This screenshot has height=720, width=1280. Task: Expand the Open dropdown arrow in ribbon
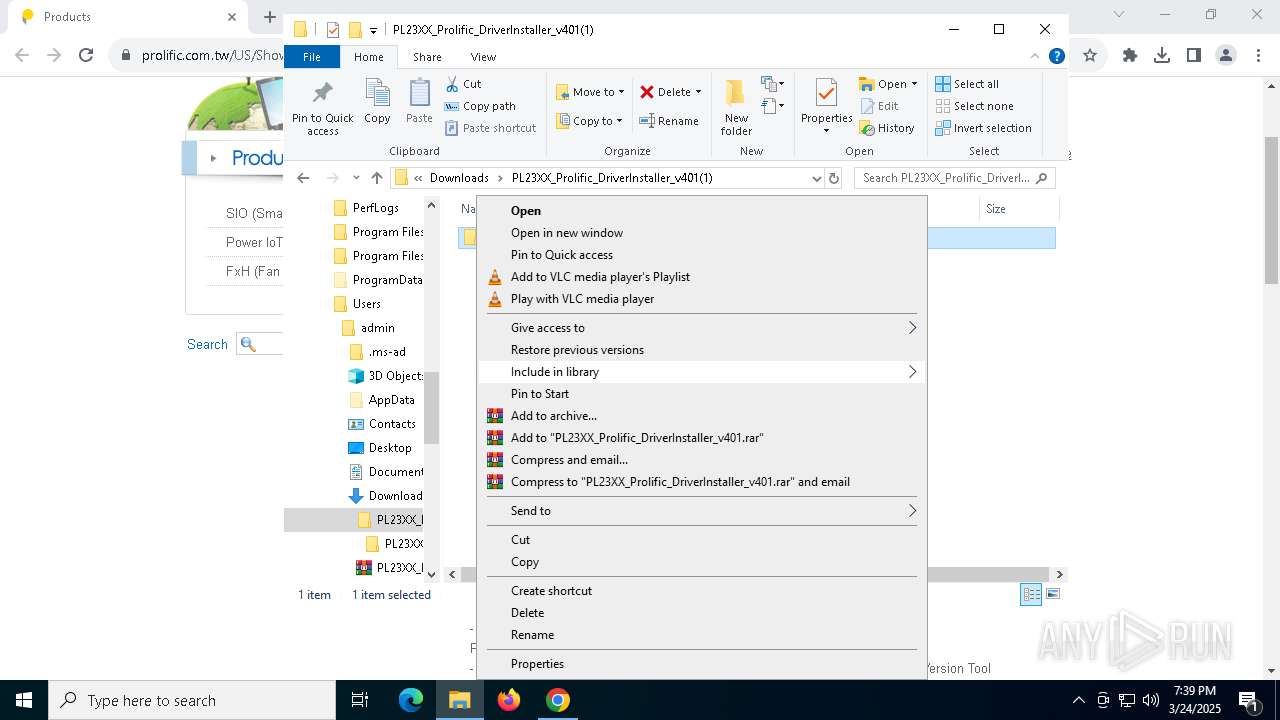[914, 84]
